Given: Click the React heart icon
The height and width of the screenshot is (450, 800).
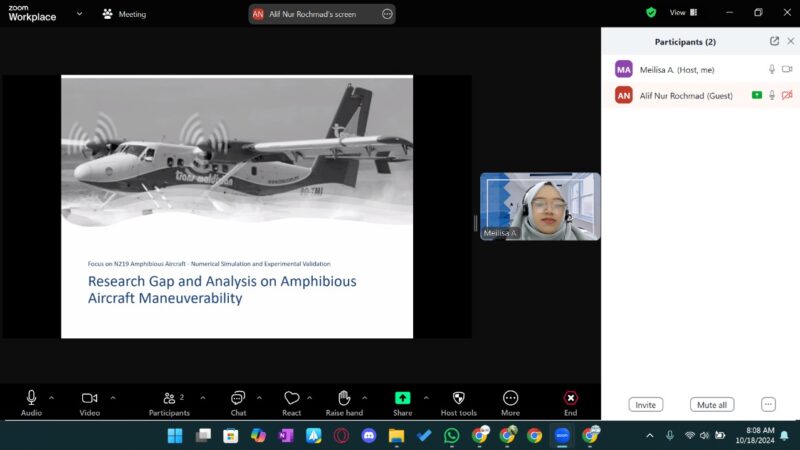Looking at the screenshot, I should point(291,398).
